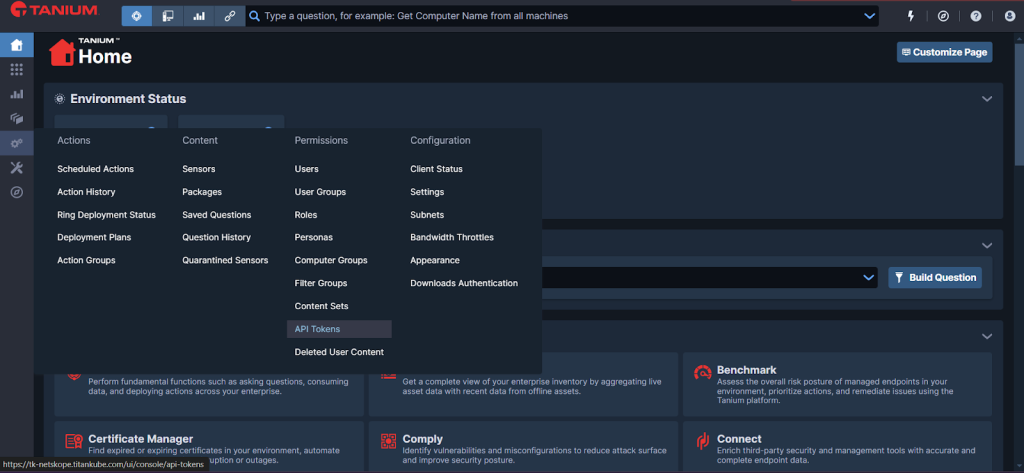The image size is (1024, 473).
Task: Collapse the Environment Status section chevron
Action: (987, 99)
